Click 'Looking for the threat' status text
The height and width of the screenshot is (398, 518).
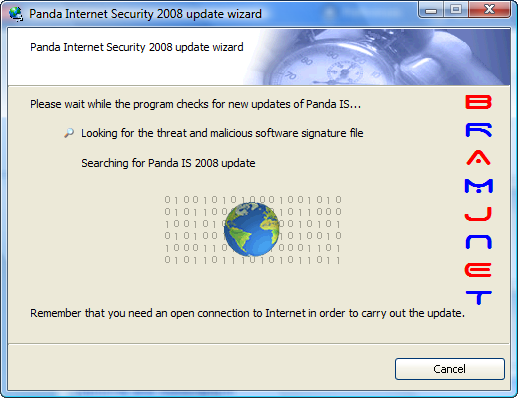pyautogui.click(x=222, y=133)
